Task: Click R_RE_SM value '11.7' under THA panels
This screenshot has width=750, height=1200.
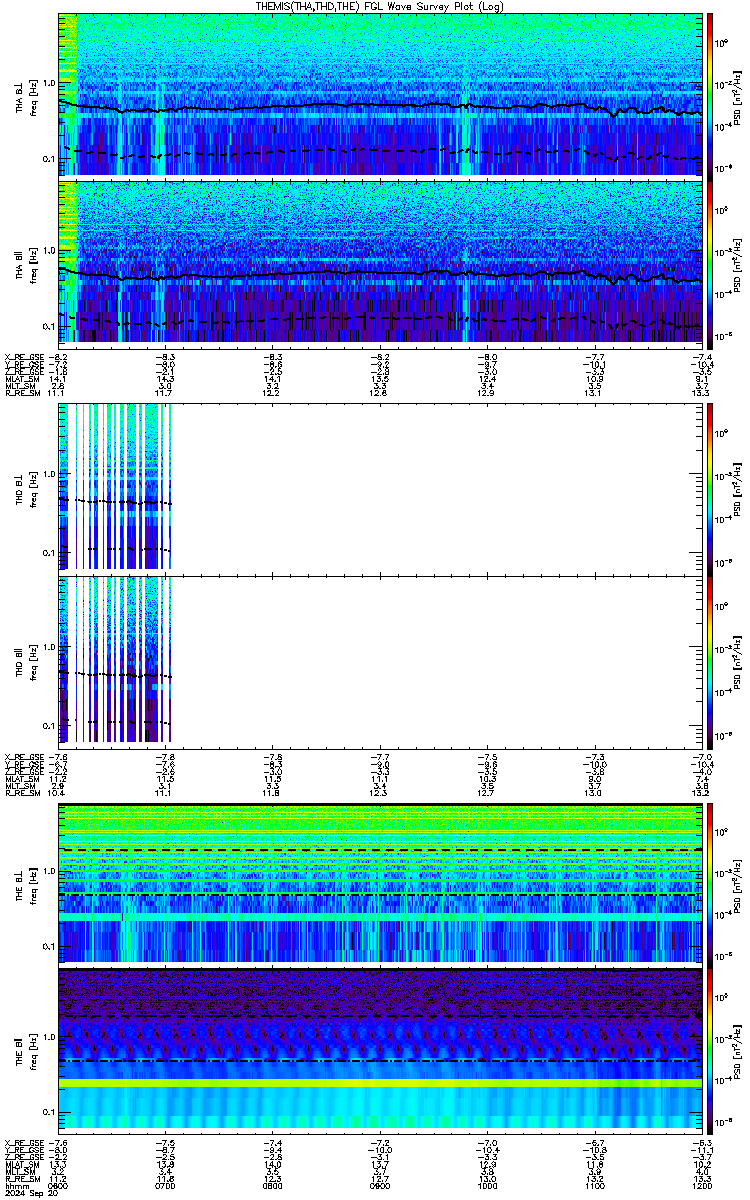Action: (x=166, y=392)
